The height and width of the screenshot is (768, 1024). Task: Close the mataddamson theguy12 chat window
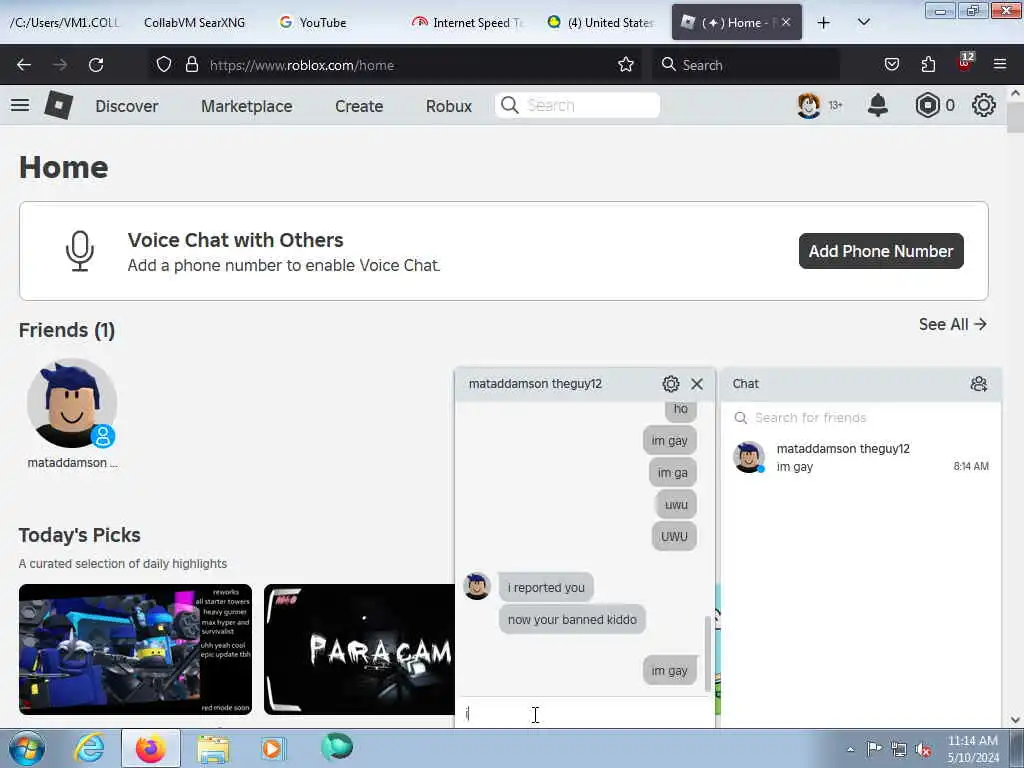point(697,384)
